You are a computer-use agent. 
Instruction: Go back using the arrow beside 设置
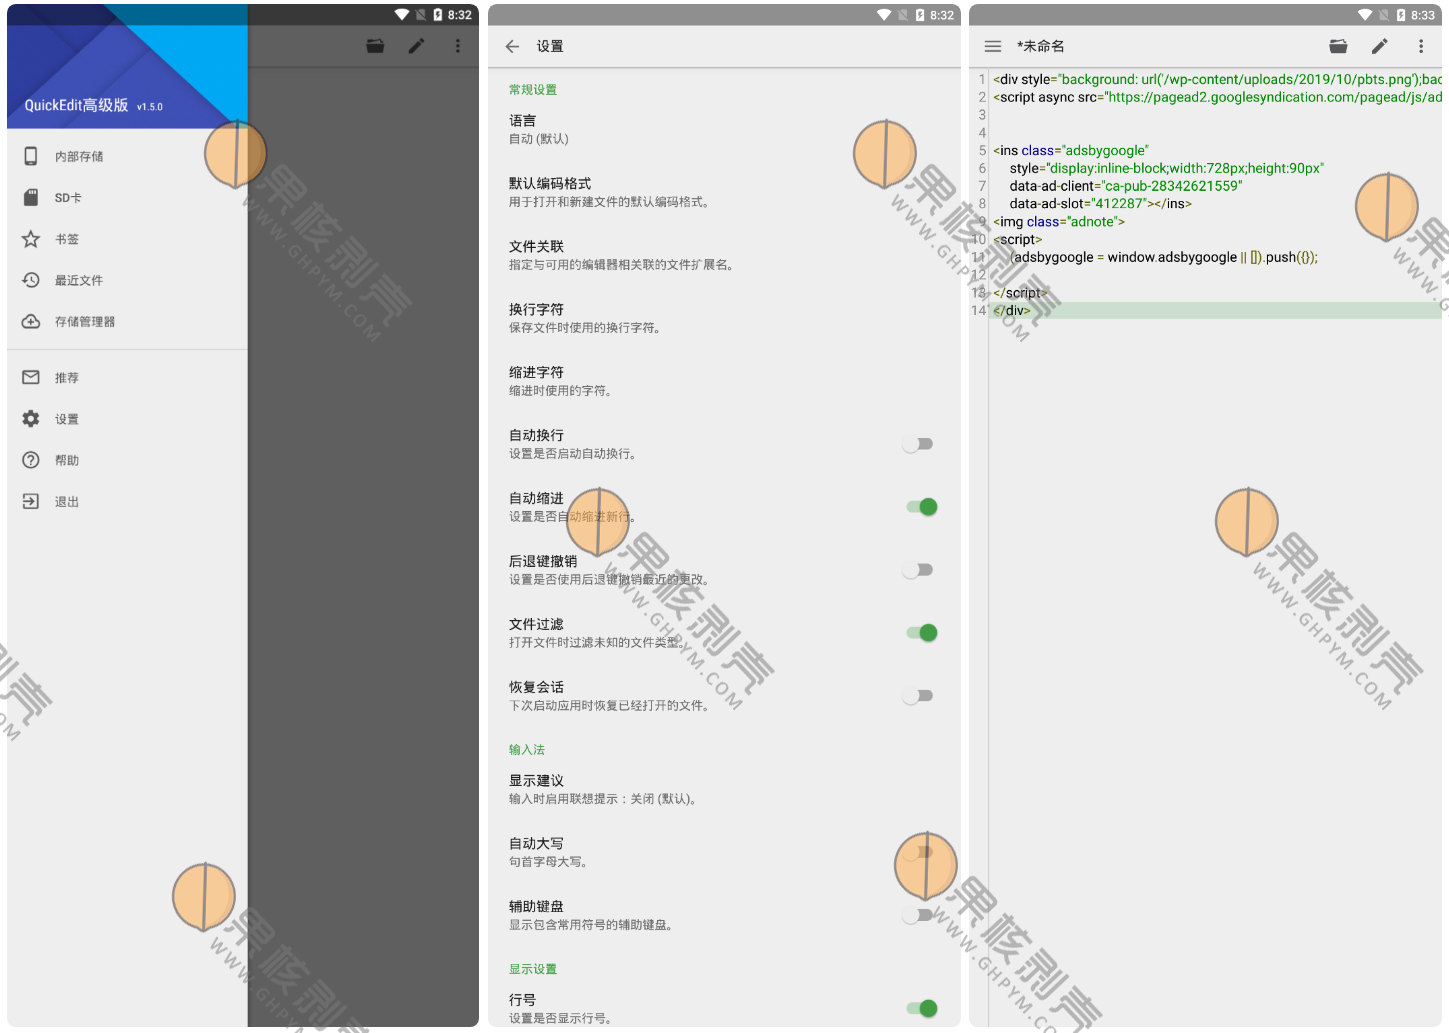tap(512, 46)
